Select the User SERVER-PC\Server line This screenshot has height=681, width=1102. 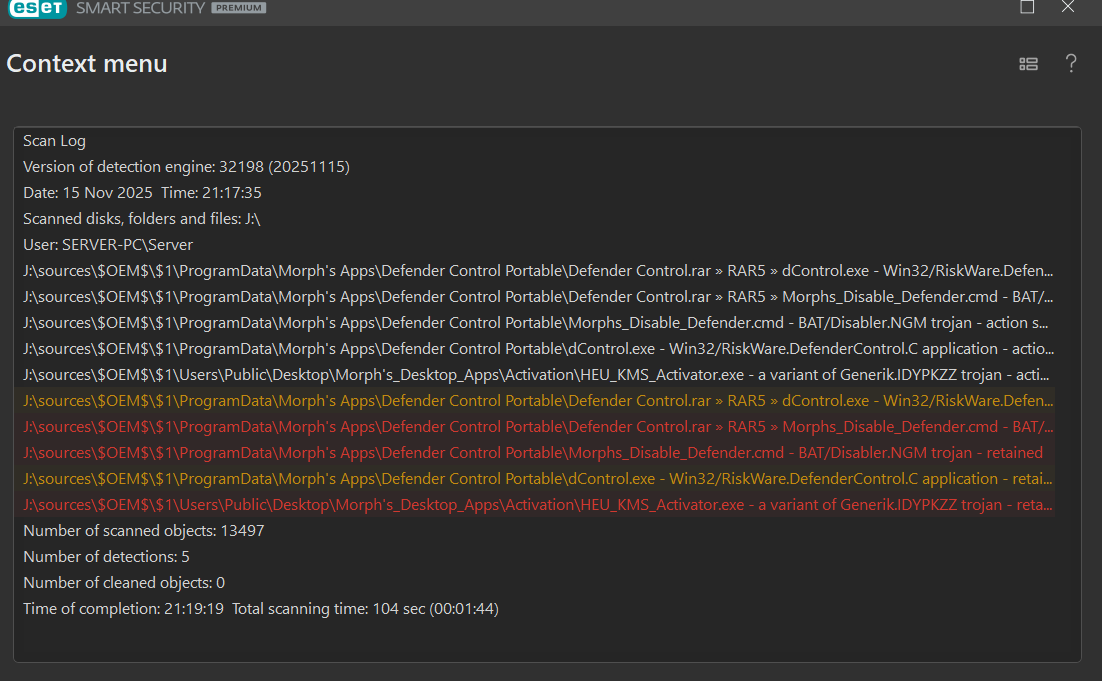108,244
